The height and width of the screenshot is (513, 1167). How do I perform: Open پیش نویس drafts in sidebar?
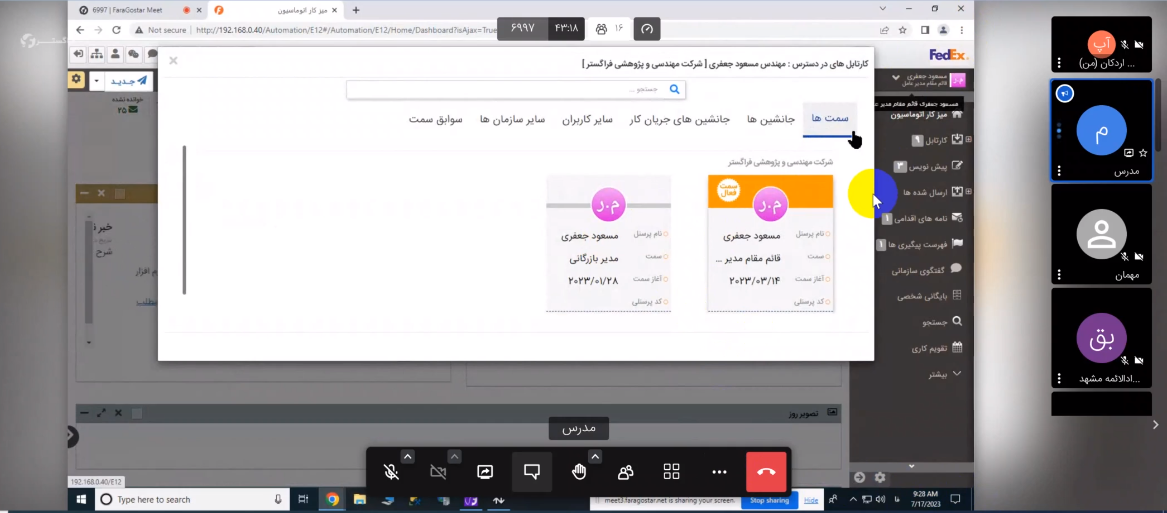[929, 166]
